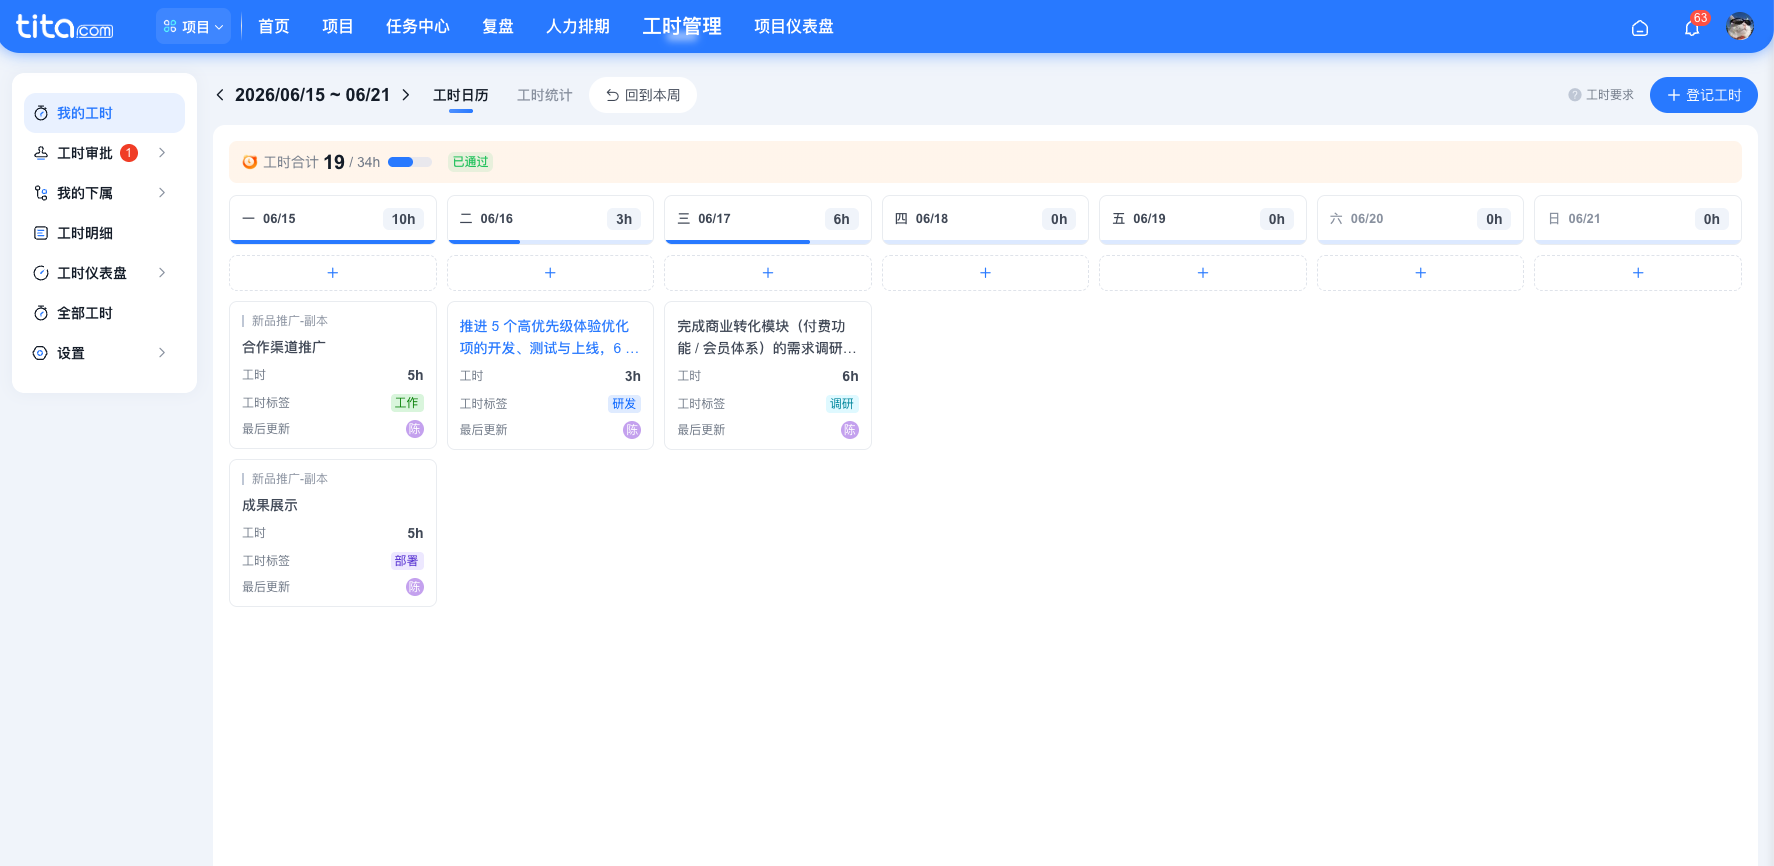Select the 06/19 day header
Image resolution: width=1774 pixels, height=866 pixels.
pyautogui.click(x=1203, y=219)
